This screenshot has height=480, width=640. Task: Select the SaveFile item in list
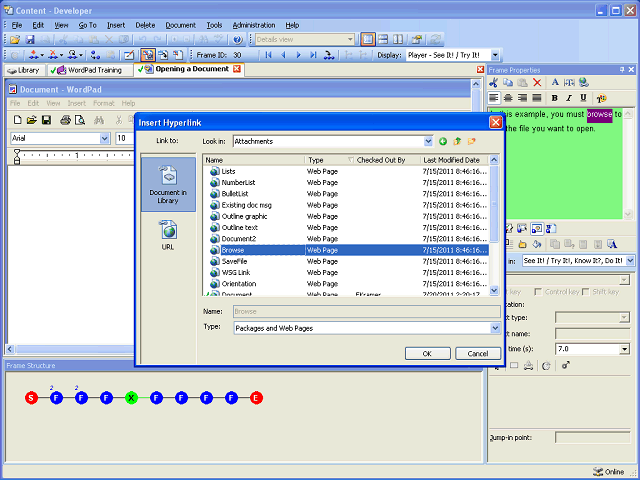(x=235, y=261)
